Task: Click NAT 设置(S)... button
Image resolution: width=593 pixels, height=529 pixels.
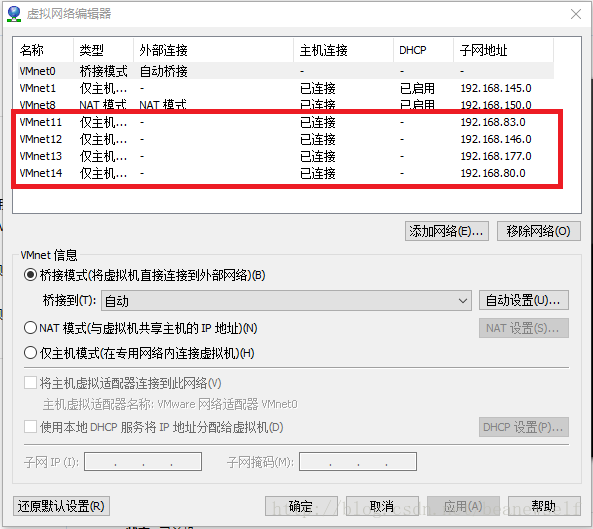Action: (x=524, y=328)
